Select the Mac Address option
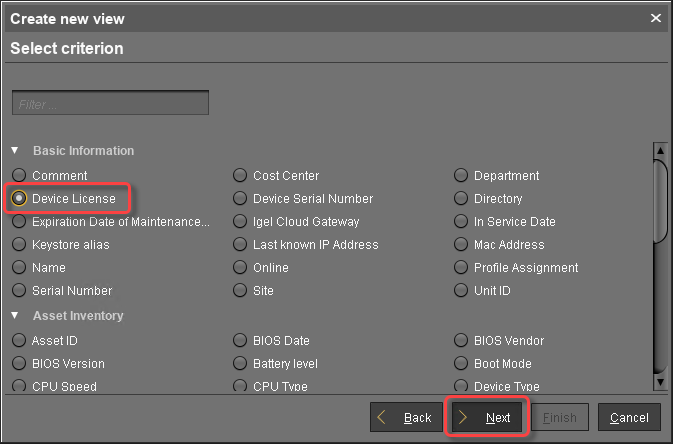 [461, 245]
